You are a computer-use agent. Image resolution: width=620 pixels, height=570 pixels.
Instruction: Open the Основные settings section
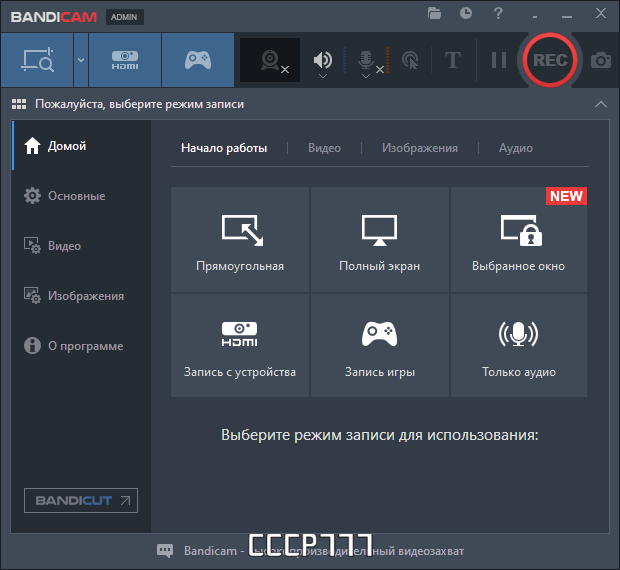81,196
